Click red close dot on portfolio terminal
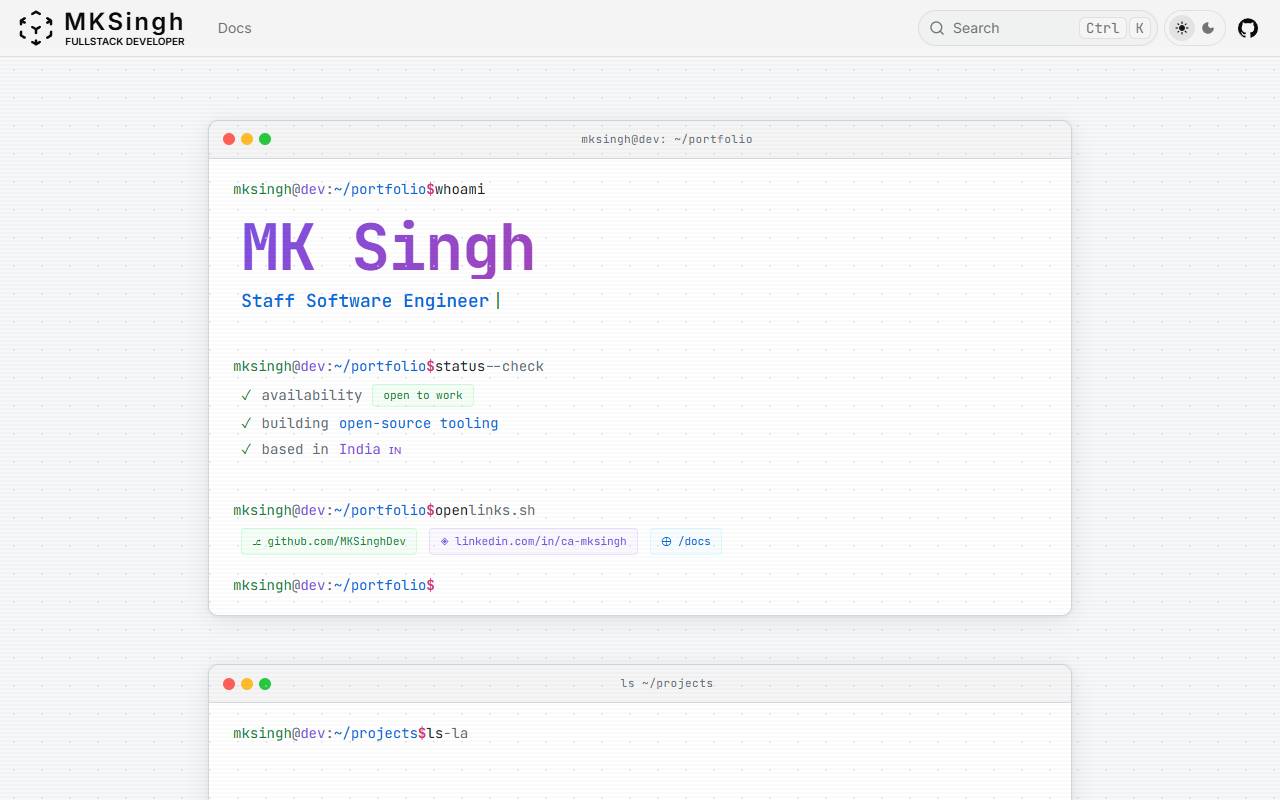This screenshot has height=800, width=1280. click(x=229, y=139)
